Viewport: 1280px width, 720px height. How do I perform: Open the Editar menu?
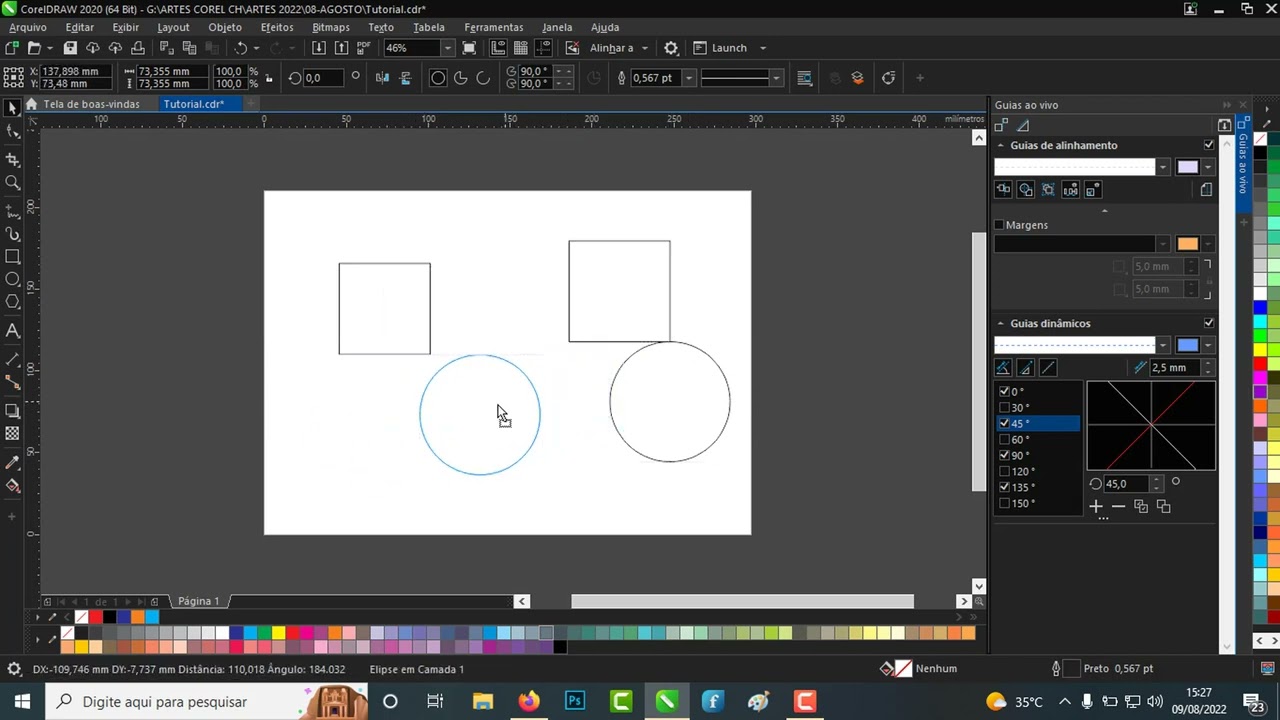pyautogui.click(x=79, y=27)
